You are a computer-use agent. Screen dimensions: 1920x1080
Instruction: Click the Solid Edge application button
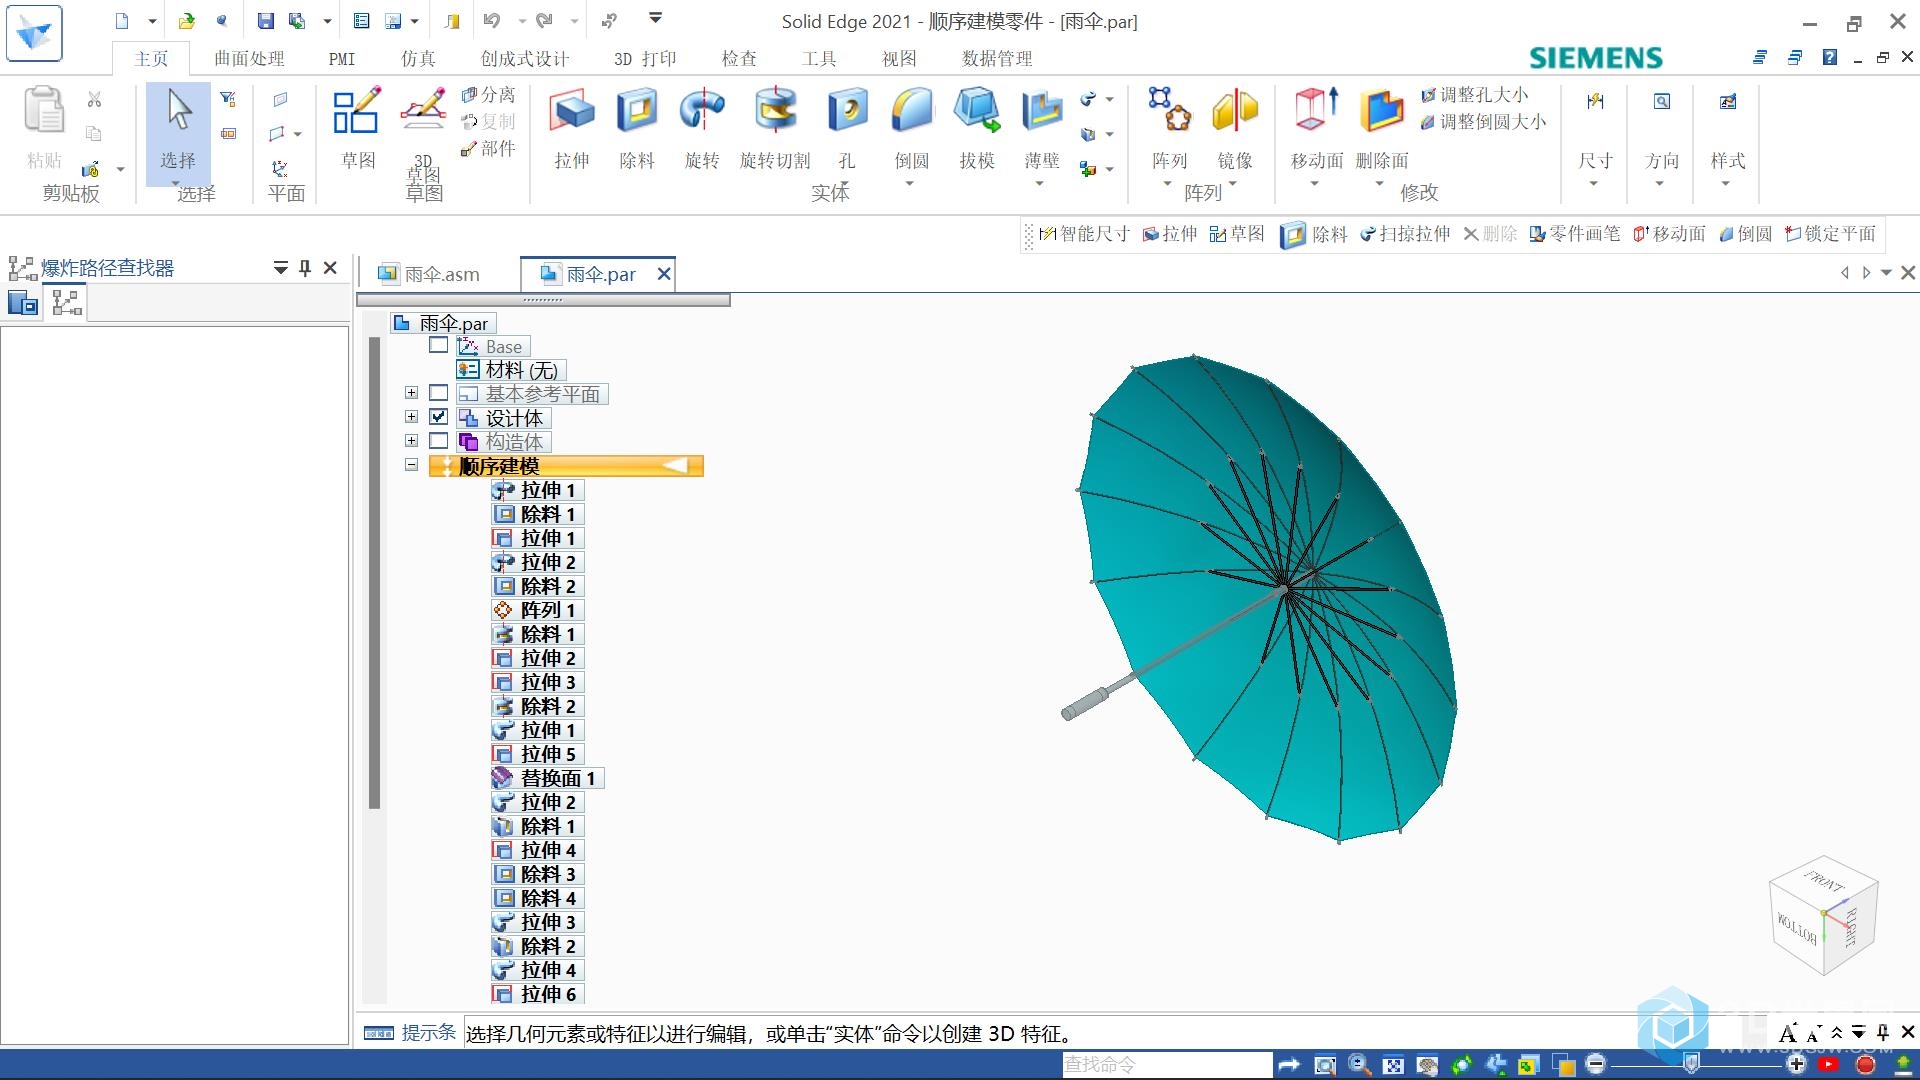pos(34,33)
